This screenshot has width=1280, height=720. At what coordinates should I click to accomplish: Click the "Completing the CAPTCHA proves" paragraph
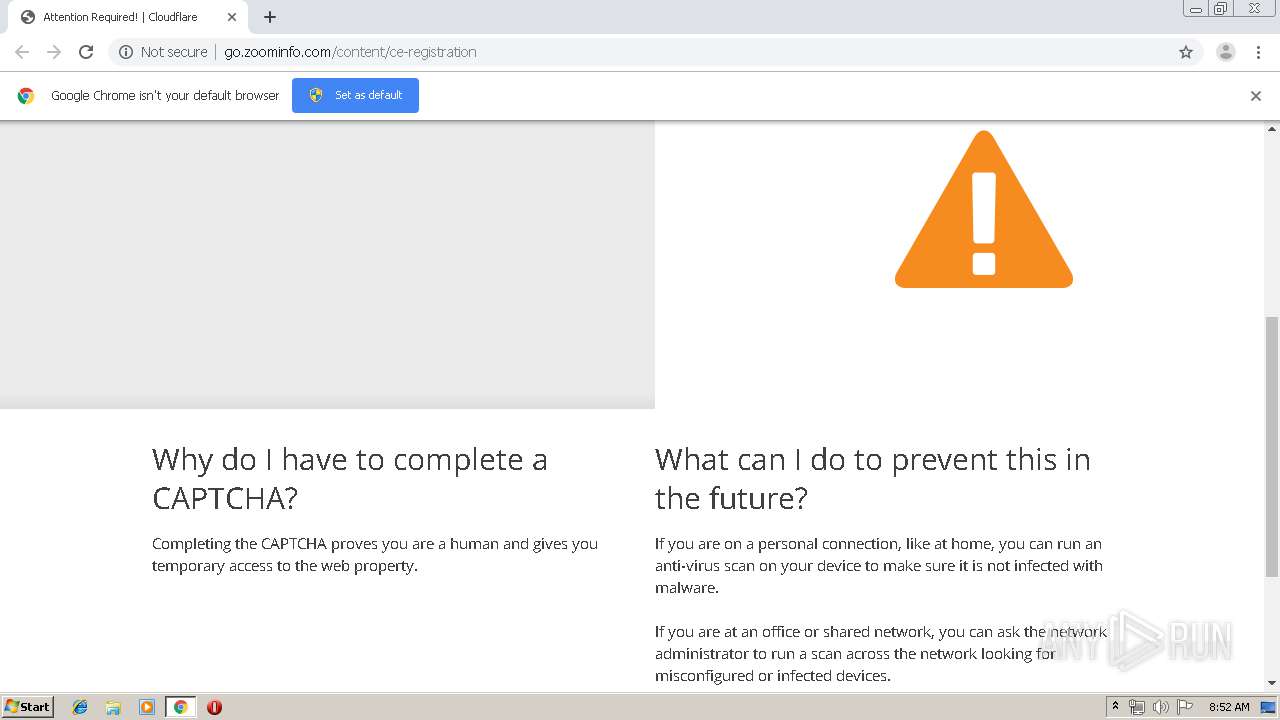[x=375, y=555]
